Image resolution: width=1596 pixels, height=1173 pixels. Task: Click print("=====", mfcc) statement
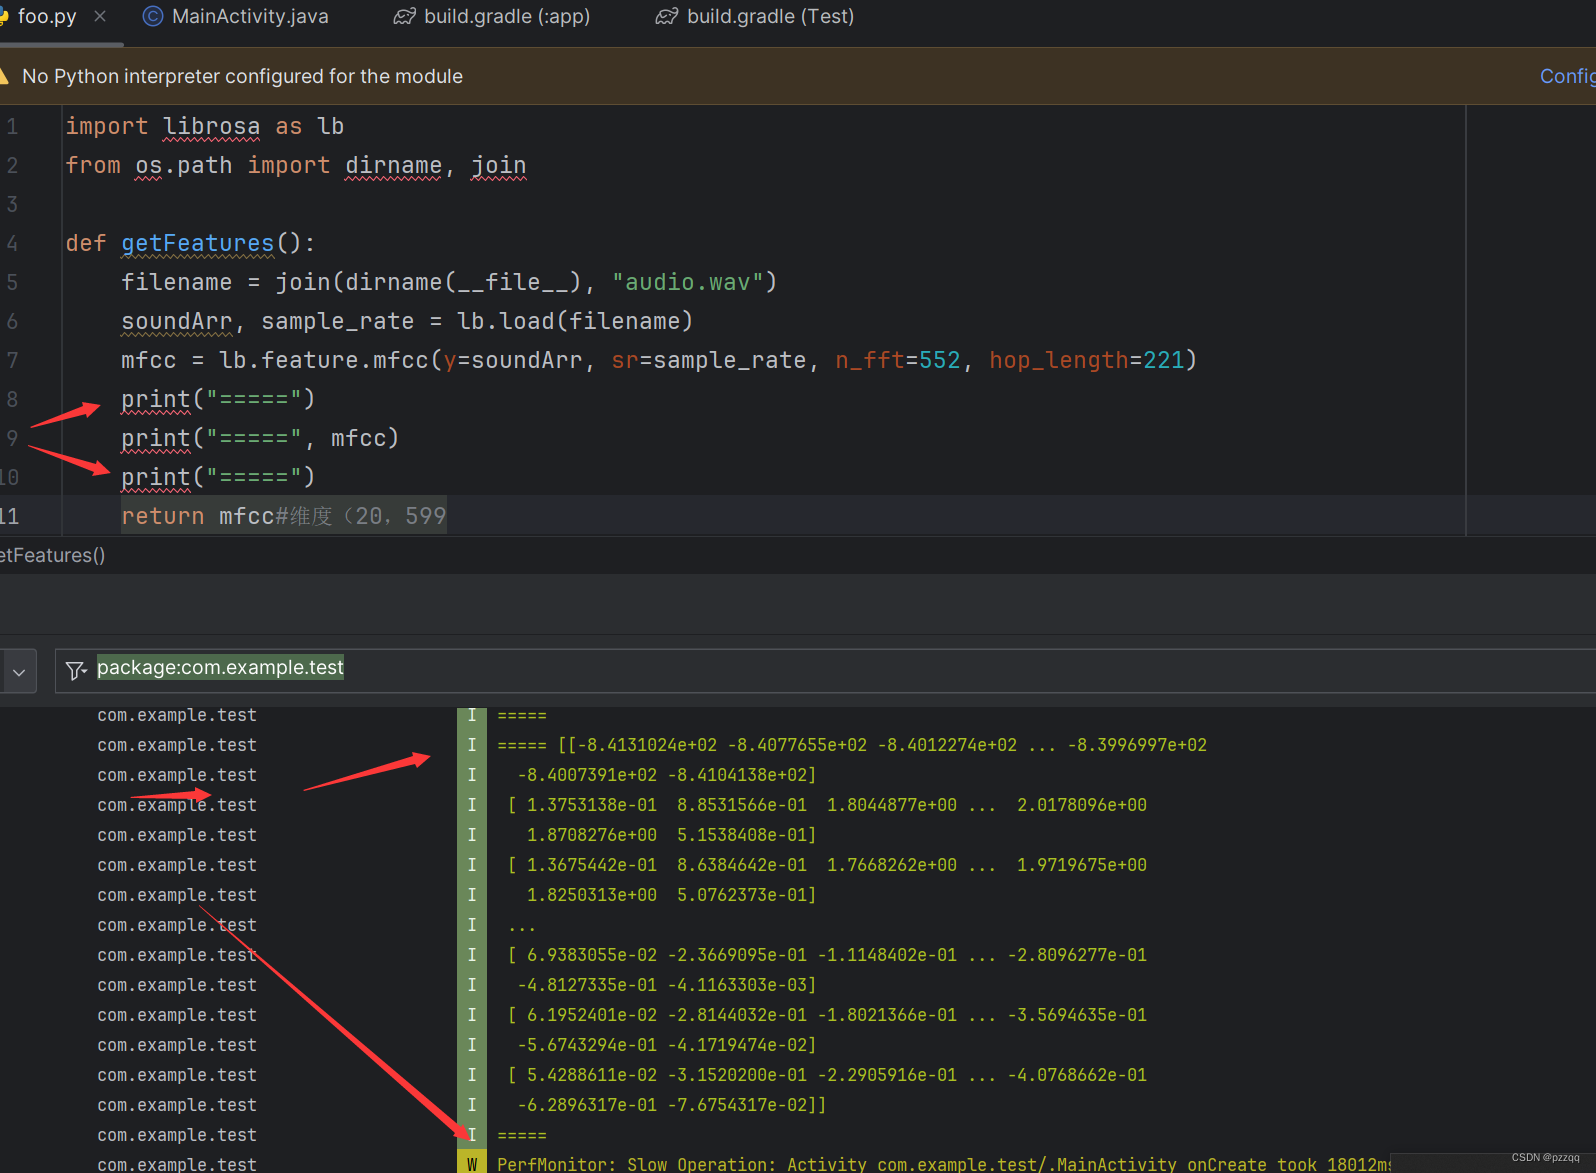click(260, 438)
